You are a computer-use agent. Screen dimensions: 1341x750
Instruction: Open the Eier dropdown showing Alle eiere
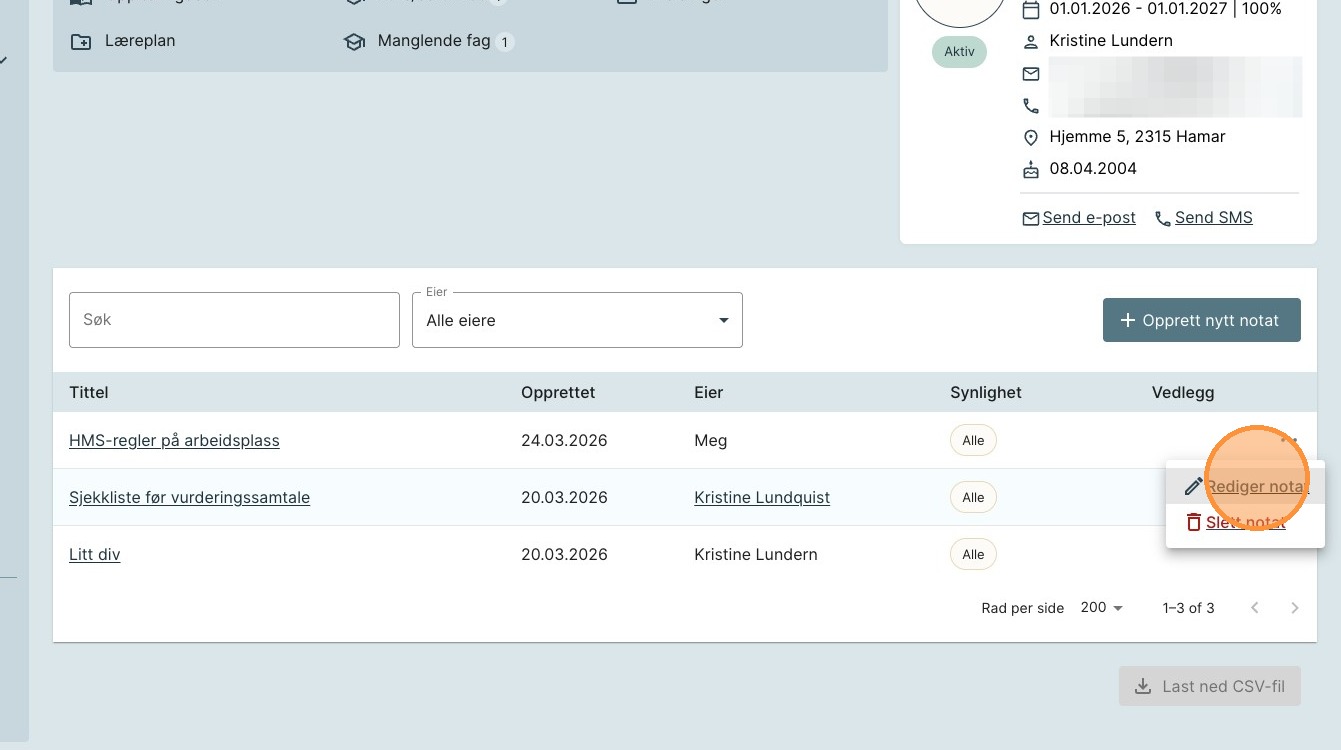[577, 320]
